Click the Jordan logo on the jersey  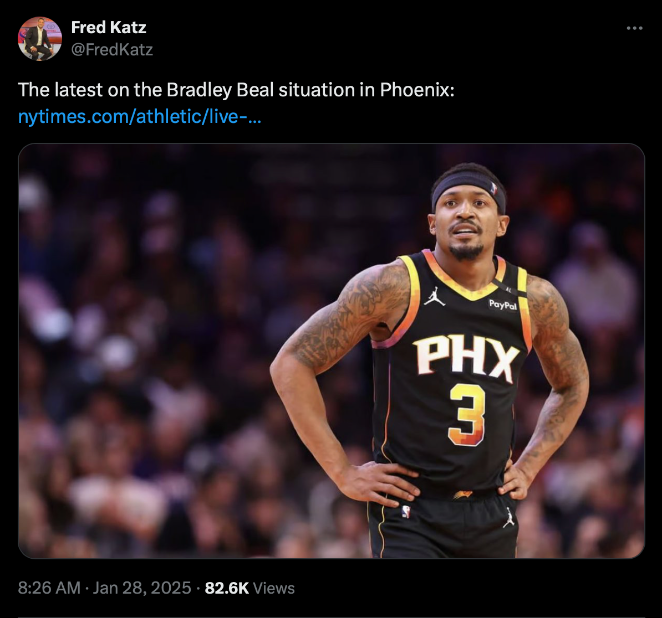[x=433, y=296]
